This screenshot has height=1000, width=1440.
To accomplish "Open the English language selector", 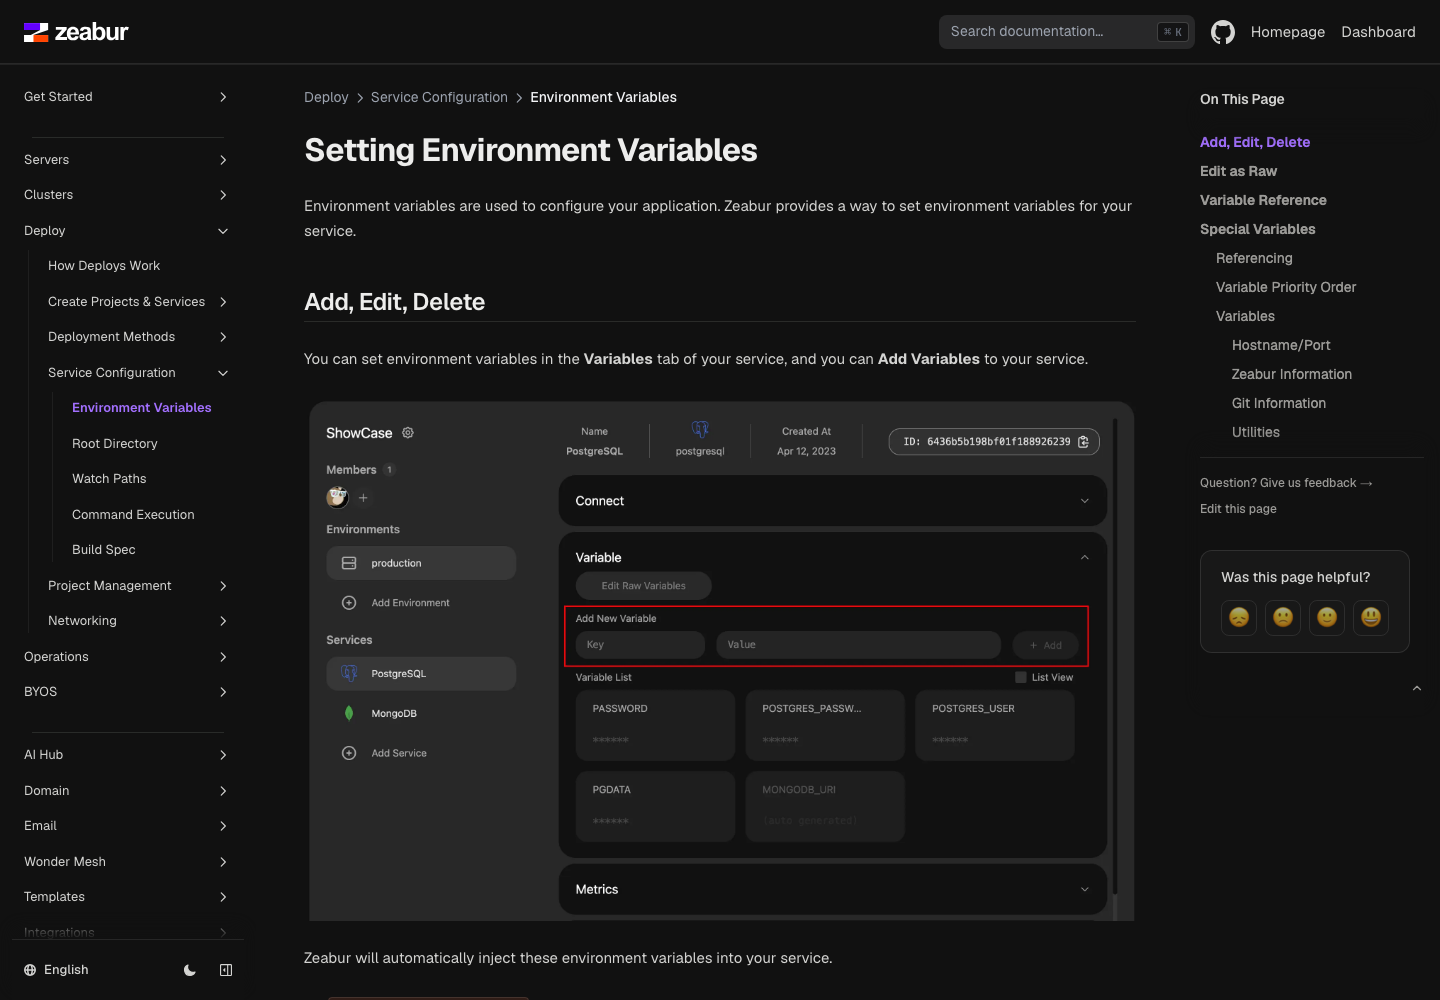I will click(x=56, y=970).
